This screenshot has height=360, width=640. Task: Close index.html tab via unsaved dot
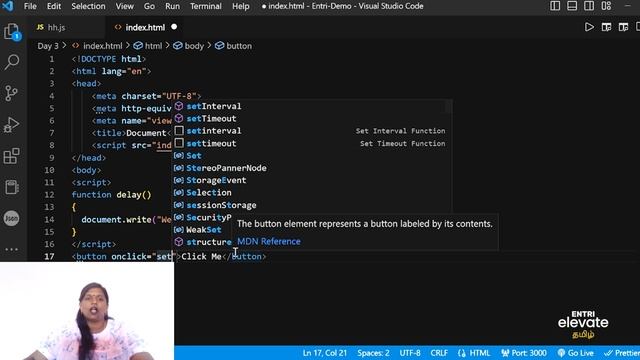[x=174, y=27]
